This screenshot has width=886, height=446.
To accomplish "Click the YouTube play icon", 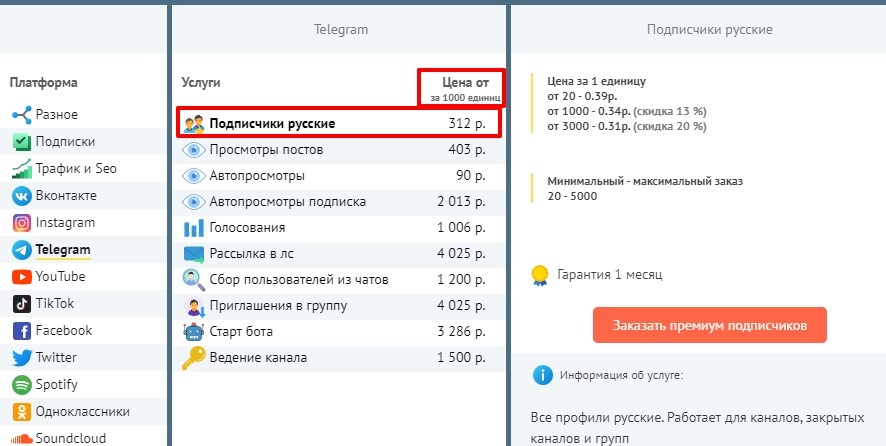I will point(21,277).
